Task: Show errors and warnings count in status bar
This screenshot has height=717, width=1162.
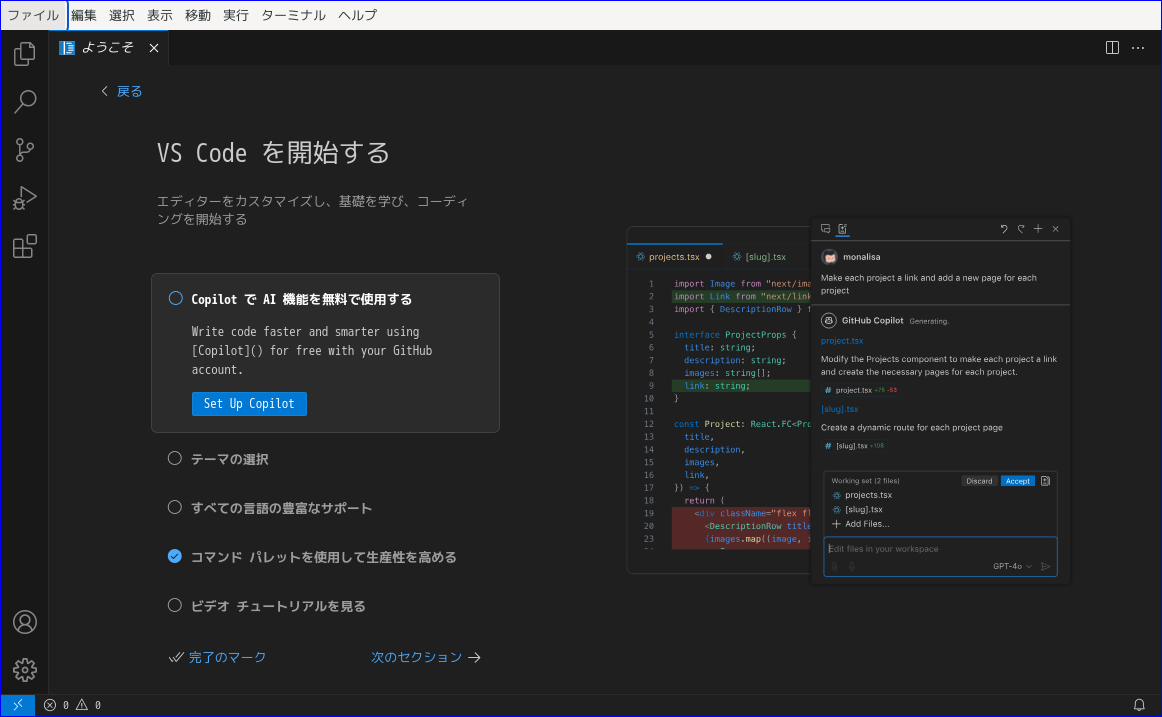Action: [x=73, y=705]
